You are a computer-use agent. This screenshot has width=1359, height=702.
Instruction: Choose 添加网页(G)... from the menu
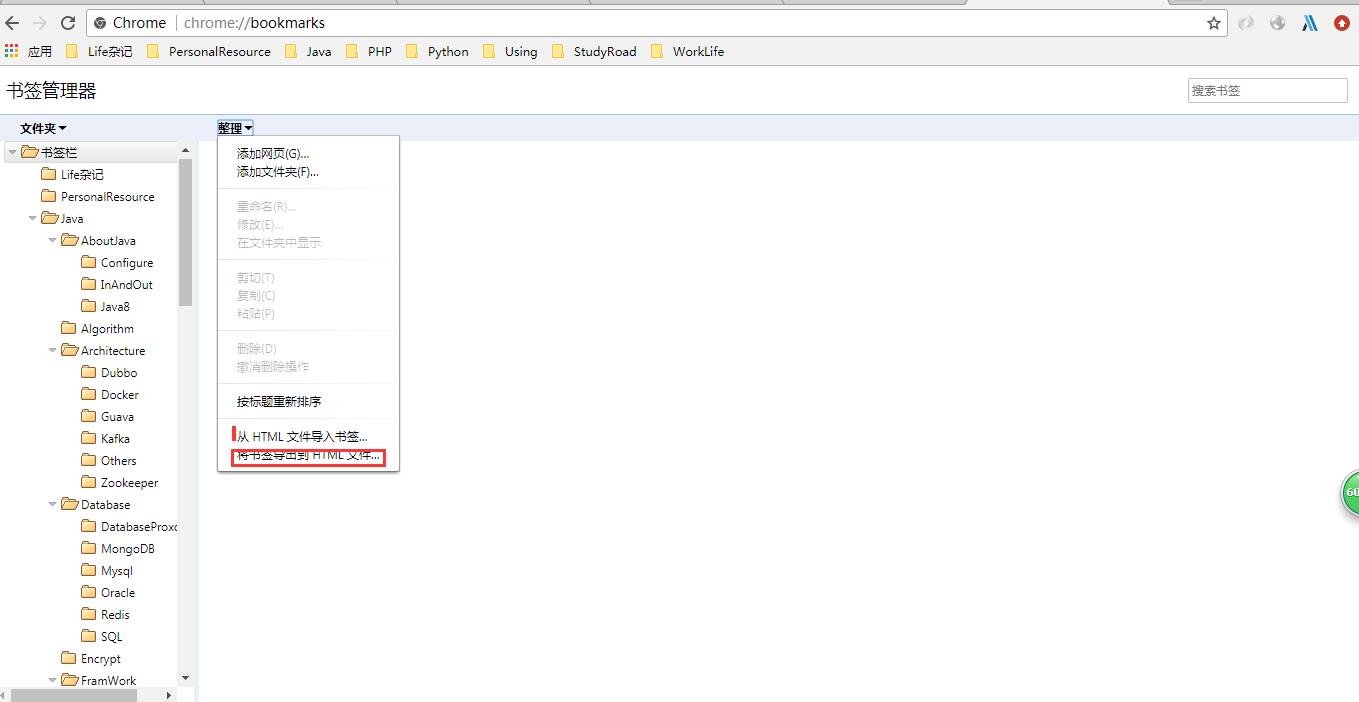[308, 153]
